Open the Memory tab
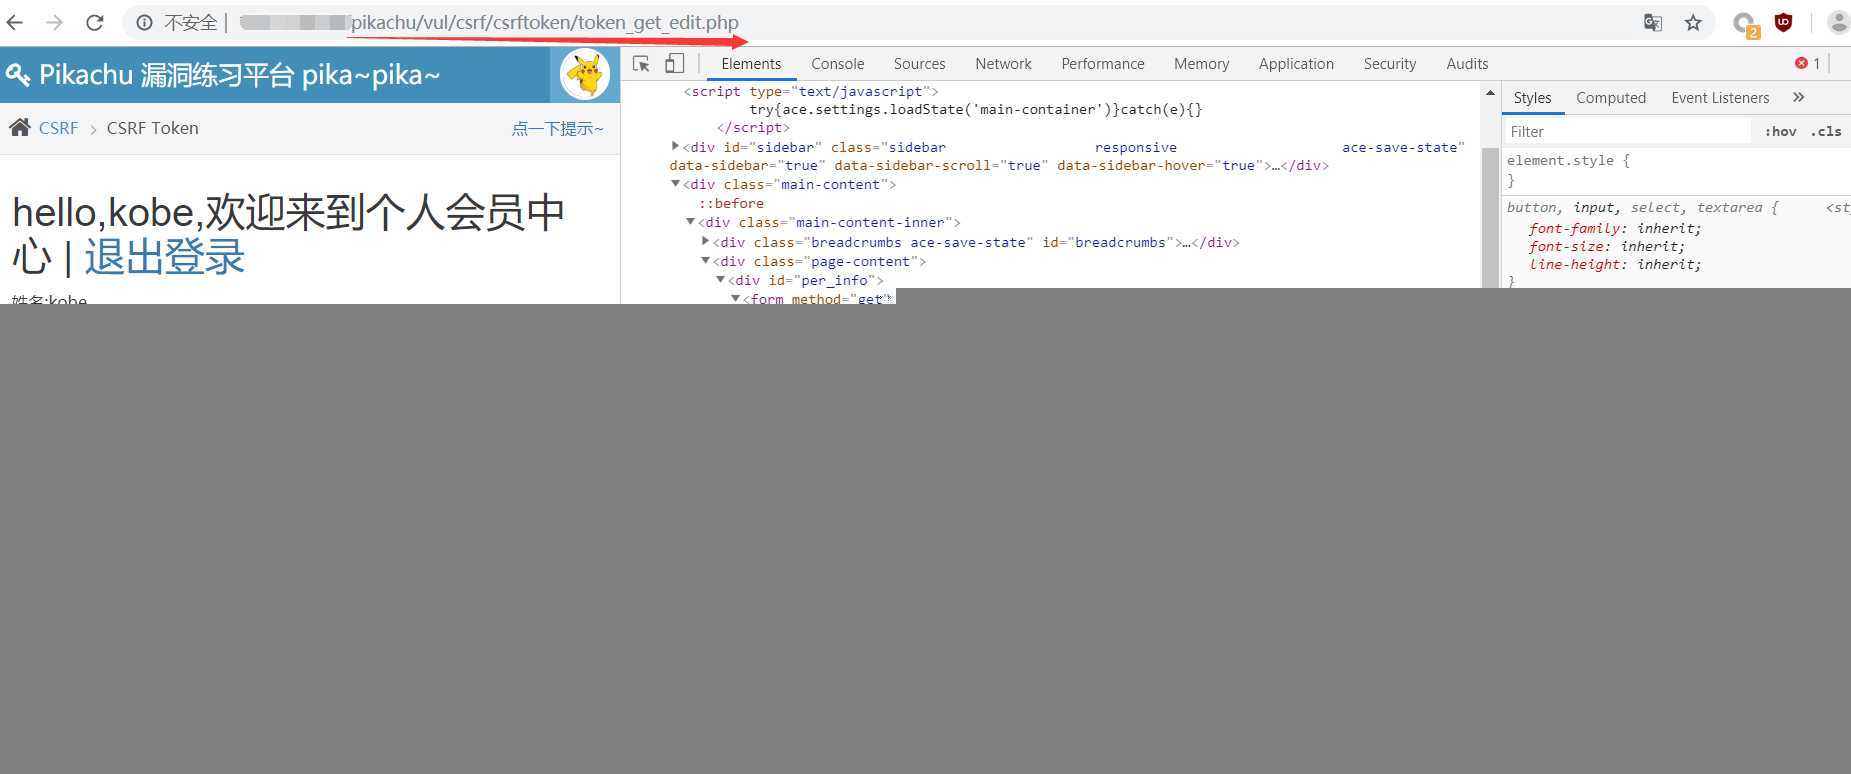Image resolution: width=1851 pixels, height=774 pixels. click(1201, 63)
